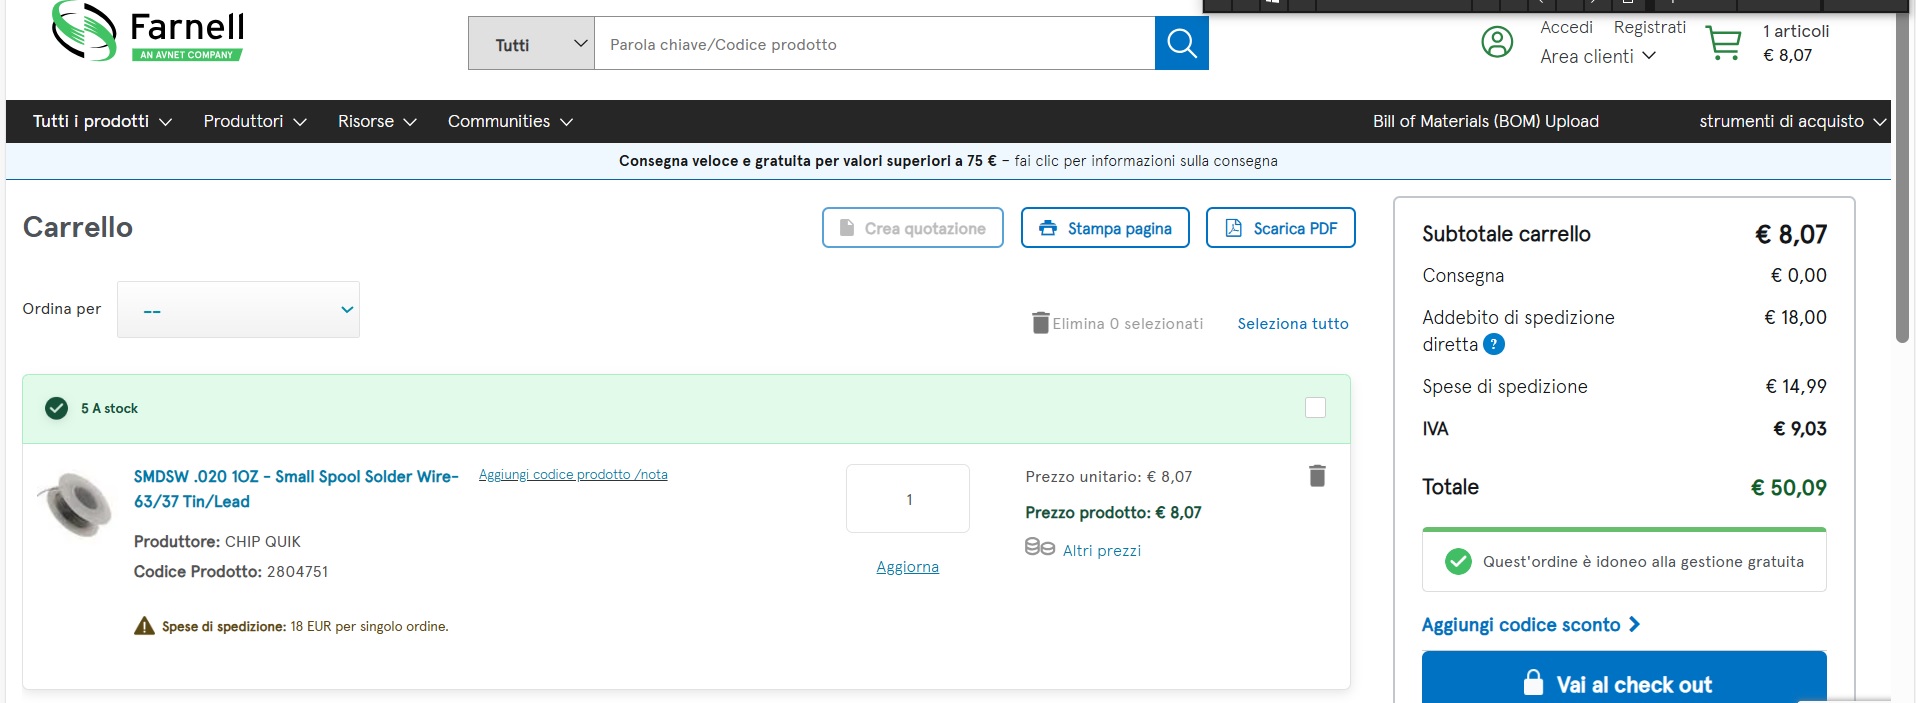Focus the Parola chiave/Codice prodotto search field

874,43
